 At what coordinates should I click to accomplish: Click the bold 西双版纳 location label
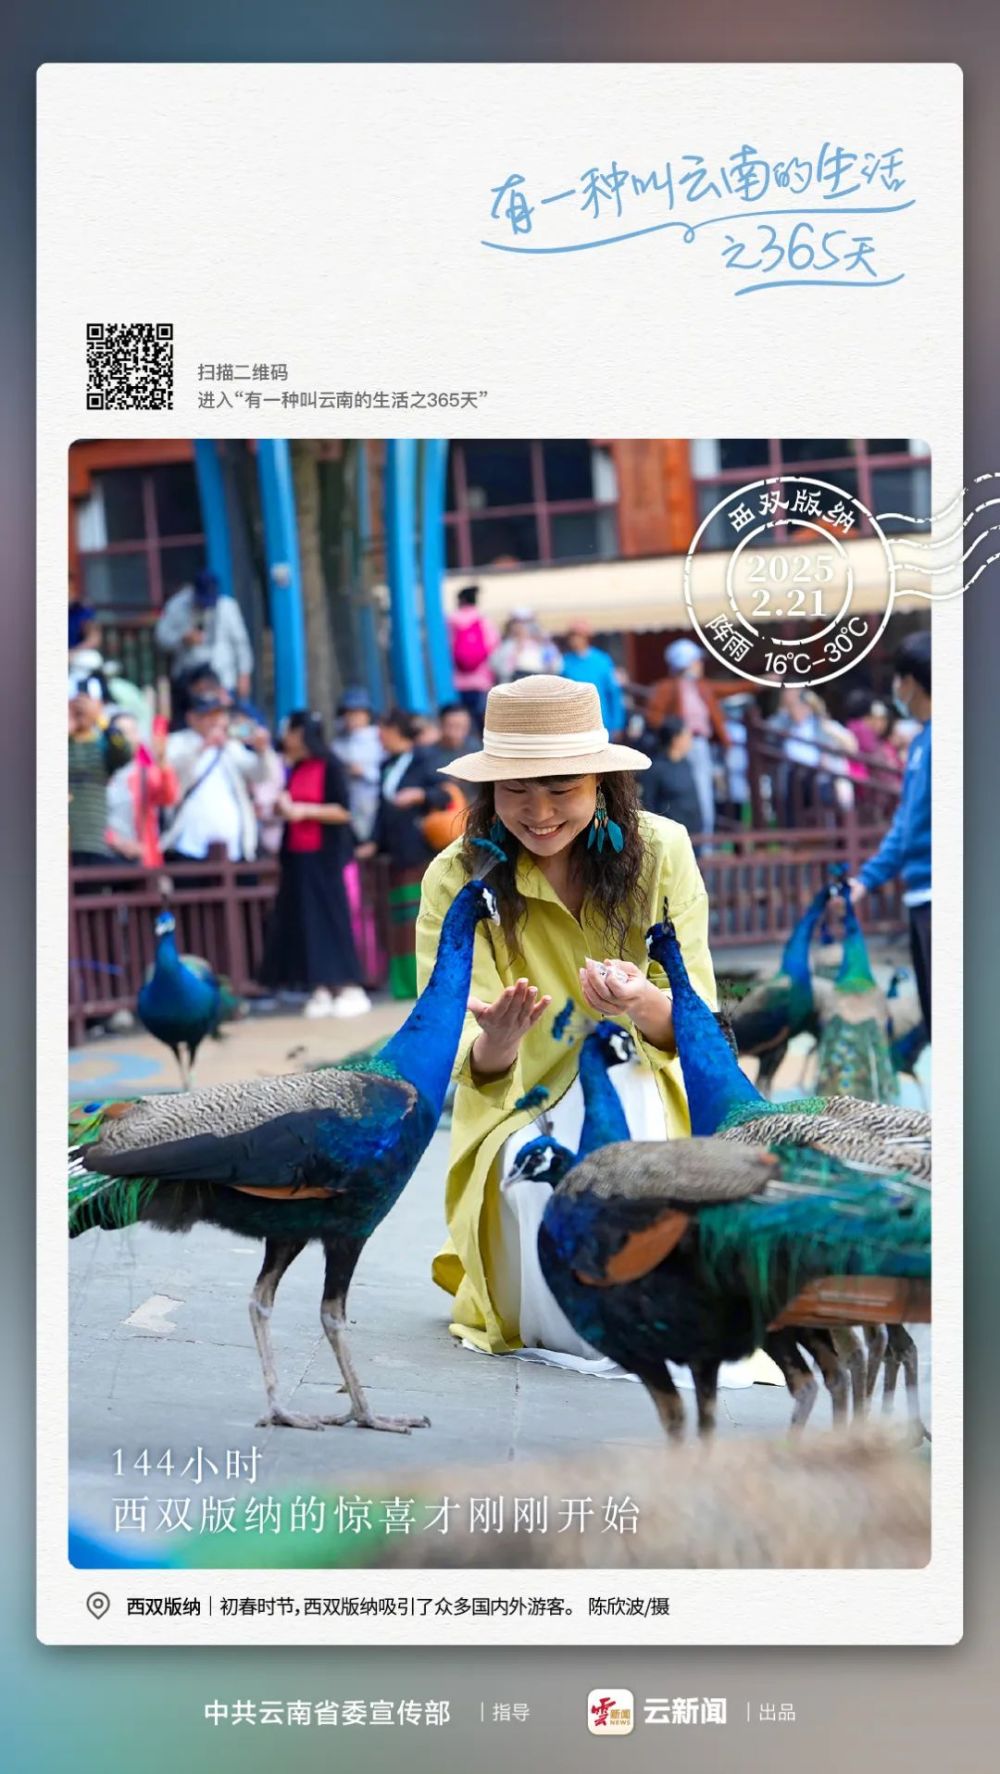[163, 1607]
